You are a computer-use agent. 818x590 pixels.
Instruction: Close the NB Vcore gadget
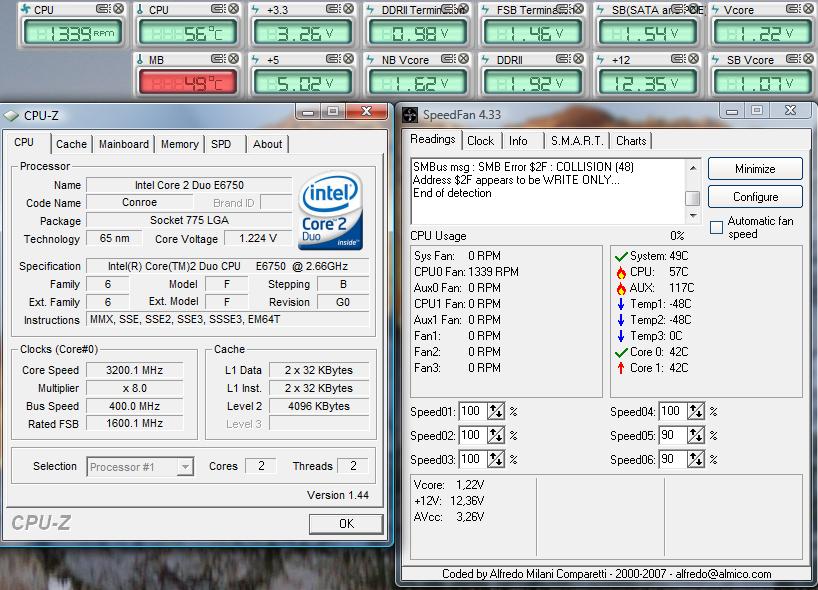pos(464,58)
